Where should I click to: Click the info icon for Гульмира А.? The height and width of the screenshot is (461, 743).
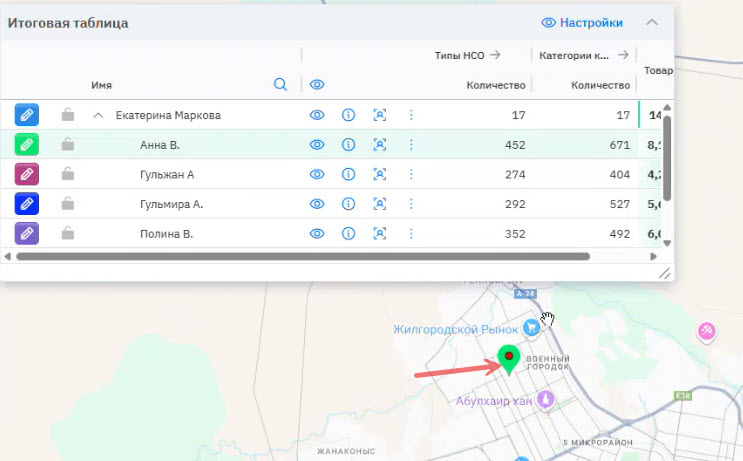[x=348, y=204]
